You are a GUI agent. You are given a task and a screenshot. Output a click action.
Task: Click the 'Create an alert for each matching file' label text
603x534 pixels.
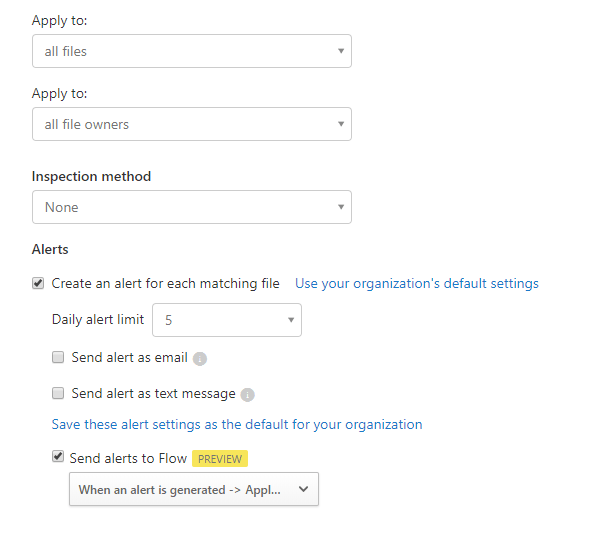165,283
